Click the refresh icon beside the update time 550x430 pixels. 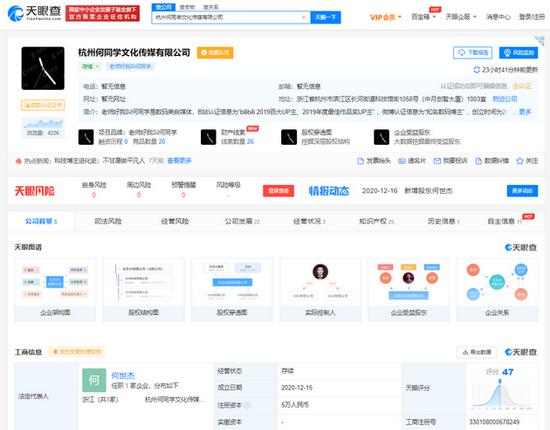[476, 70]
